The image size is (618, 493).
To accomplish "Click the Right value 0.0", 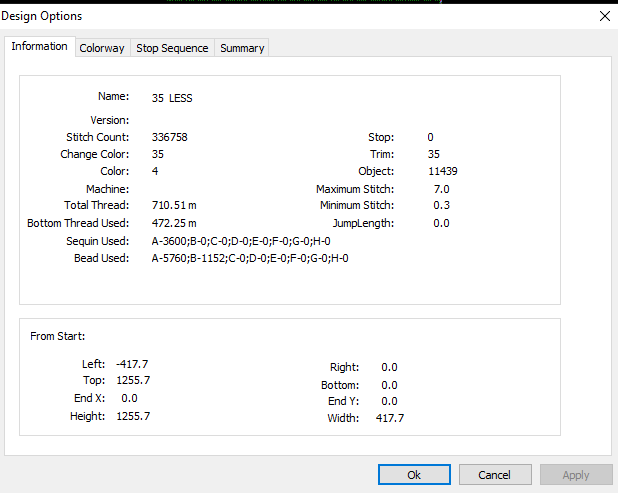I will (x=389, y=367).
